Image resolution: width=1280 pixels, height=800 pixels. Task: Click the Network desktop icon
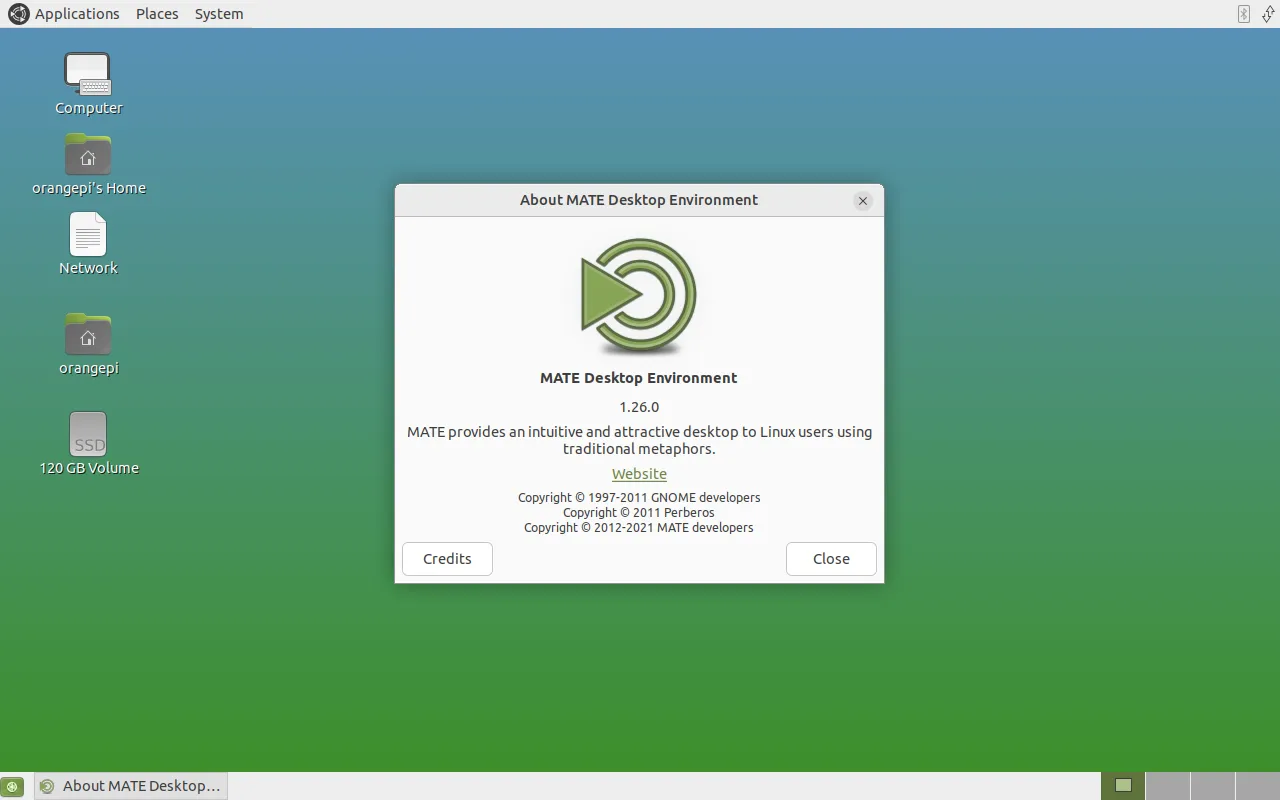[x=88, y=236]
